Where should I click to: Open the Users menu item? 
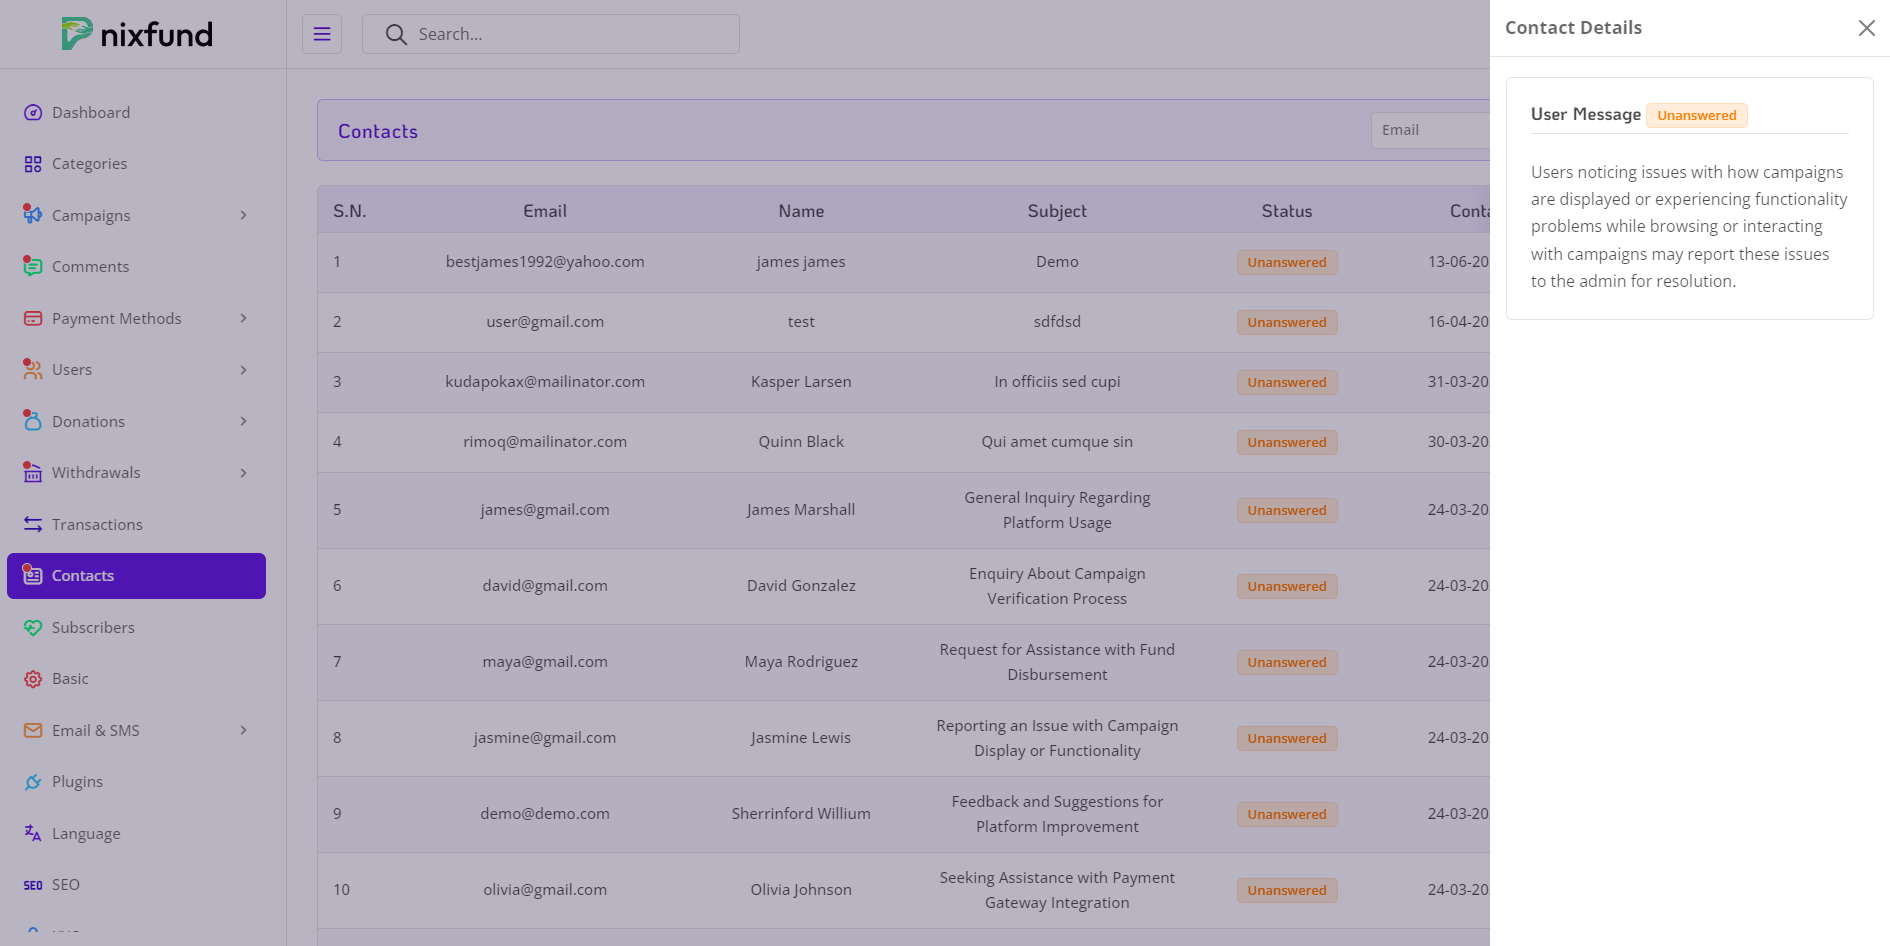(x=72, y=370)
